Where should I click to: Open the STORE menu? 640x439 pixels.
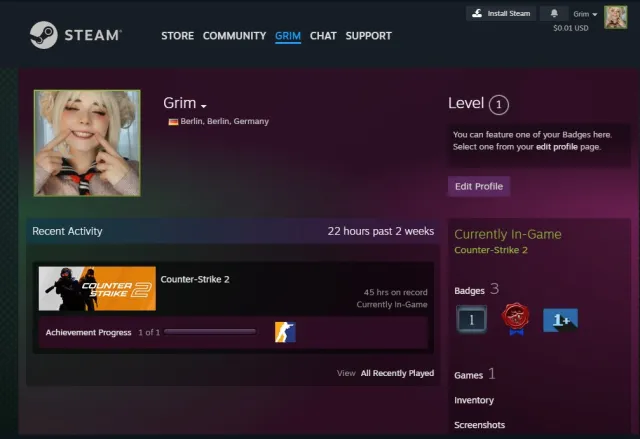coord(178,36)
